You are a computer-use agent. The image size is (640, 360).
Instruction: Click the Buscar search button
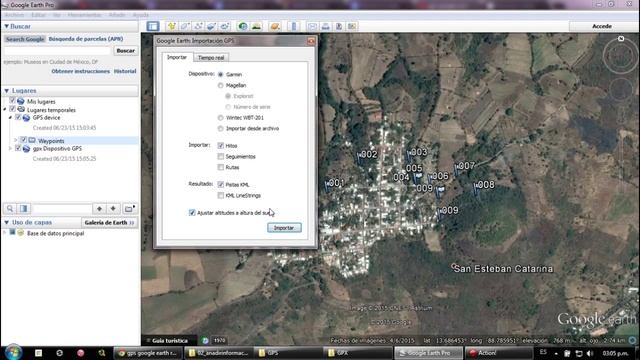click(x=125, y=51)
